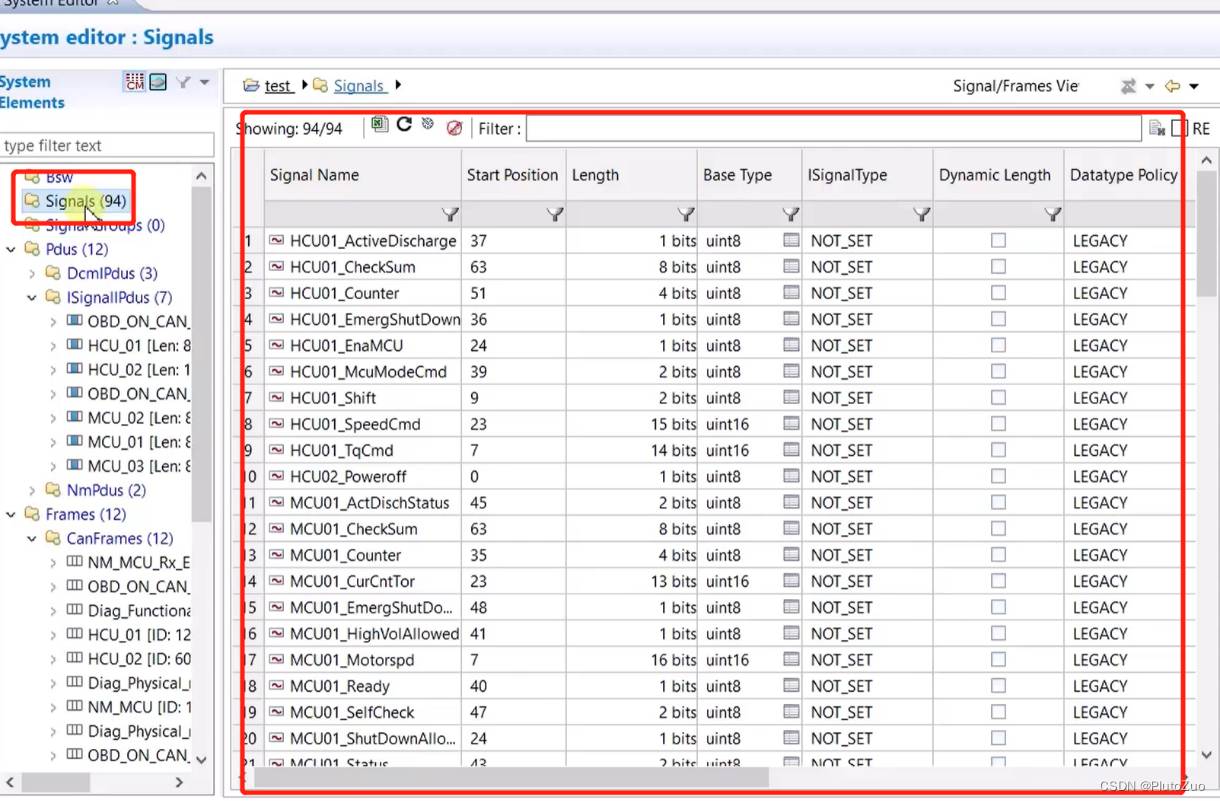1220x801 pixels.
Task: Toggle Dynamic Length checkbox for HCU01_CheckSum
Action: tap(998, 267)
